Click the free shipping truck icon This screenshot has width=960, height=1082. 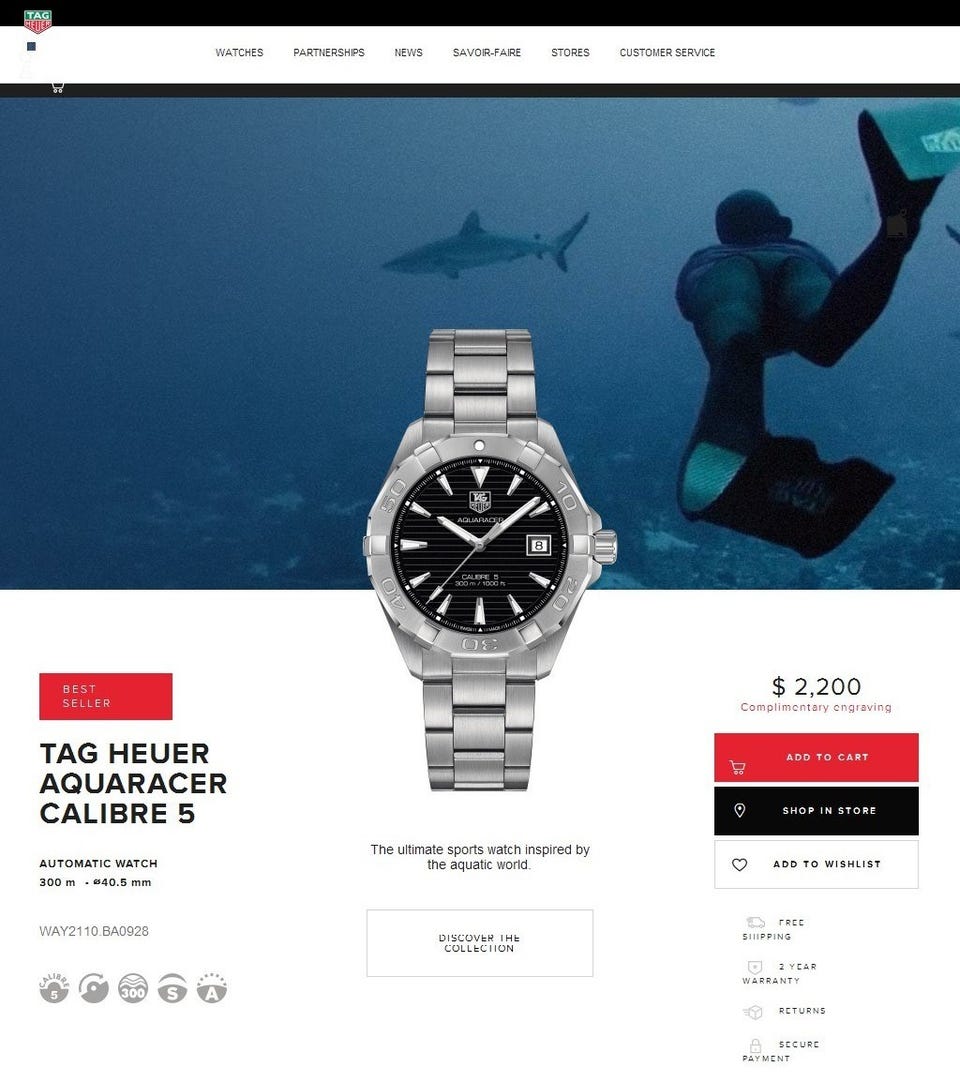[x=756, y=922]
